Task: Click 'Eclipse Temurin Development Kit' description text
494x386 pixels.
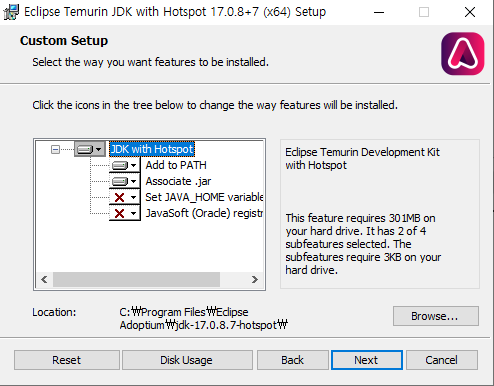Action: (x=362, y=159)
